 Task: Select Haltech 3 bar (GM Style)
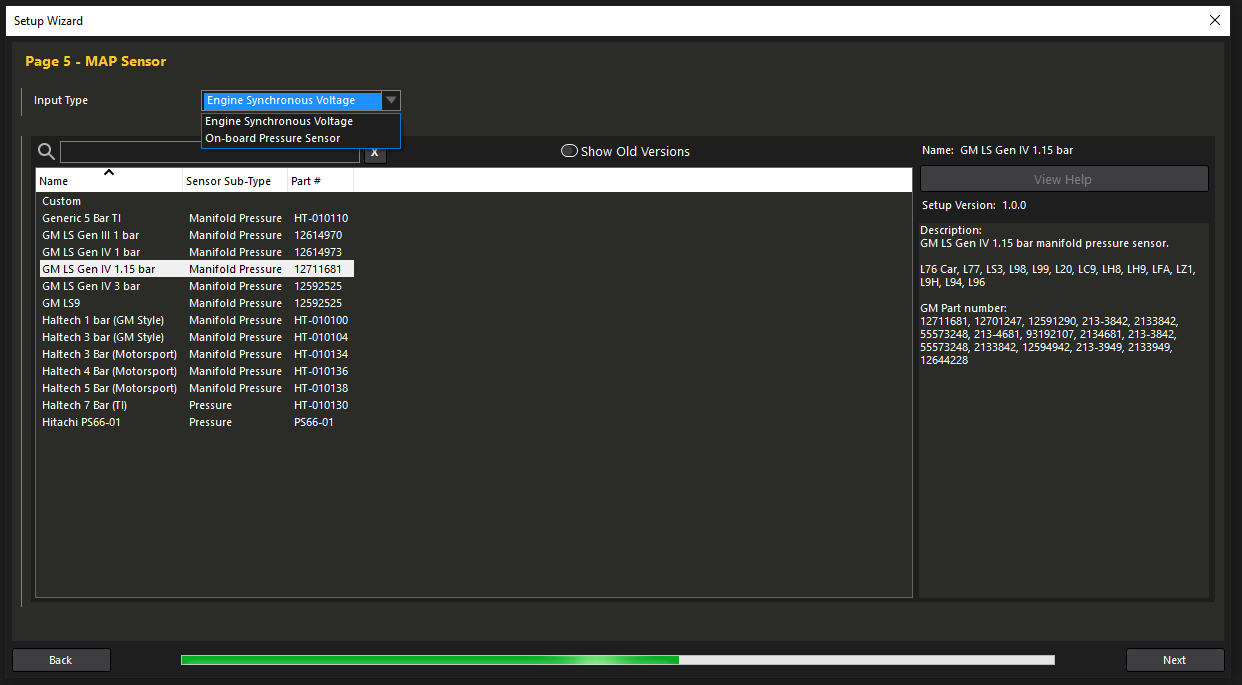point(195,337)
